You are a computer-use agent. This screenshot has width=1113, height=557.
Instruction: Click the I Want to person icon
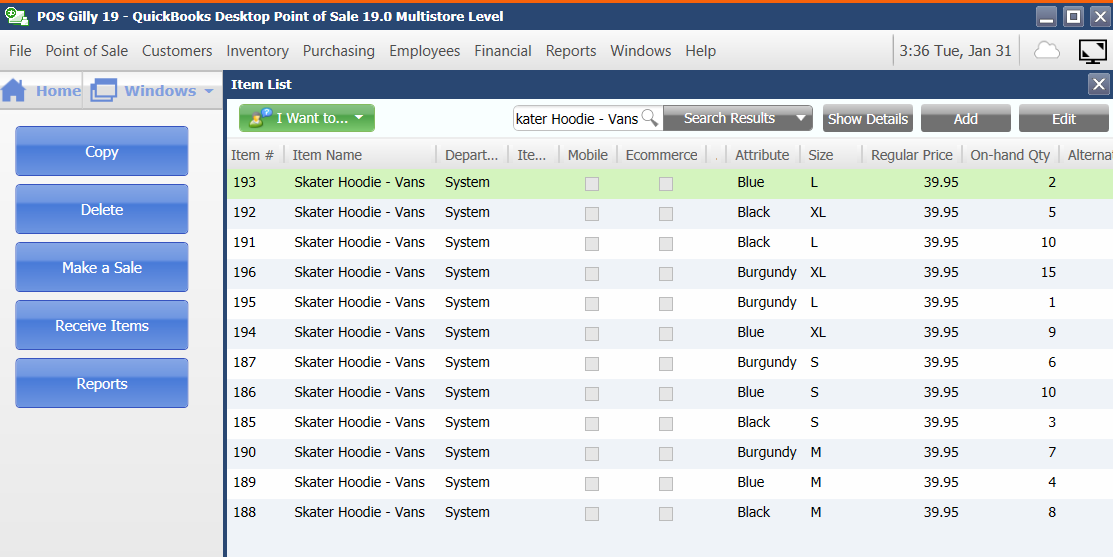click(x=259, y=118)
